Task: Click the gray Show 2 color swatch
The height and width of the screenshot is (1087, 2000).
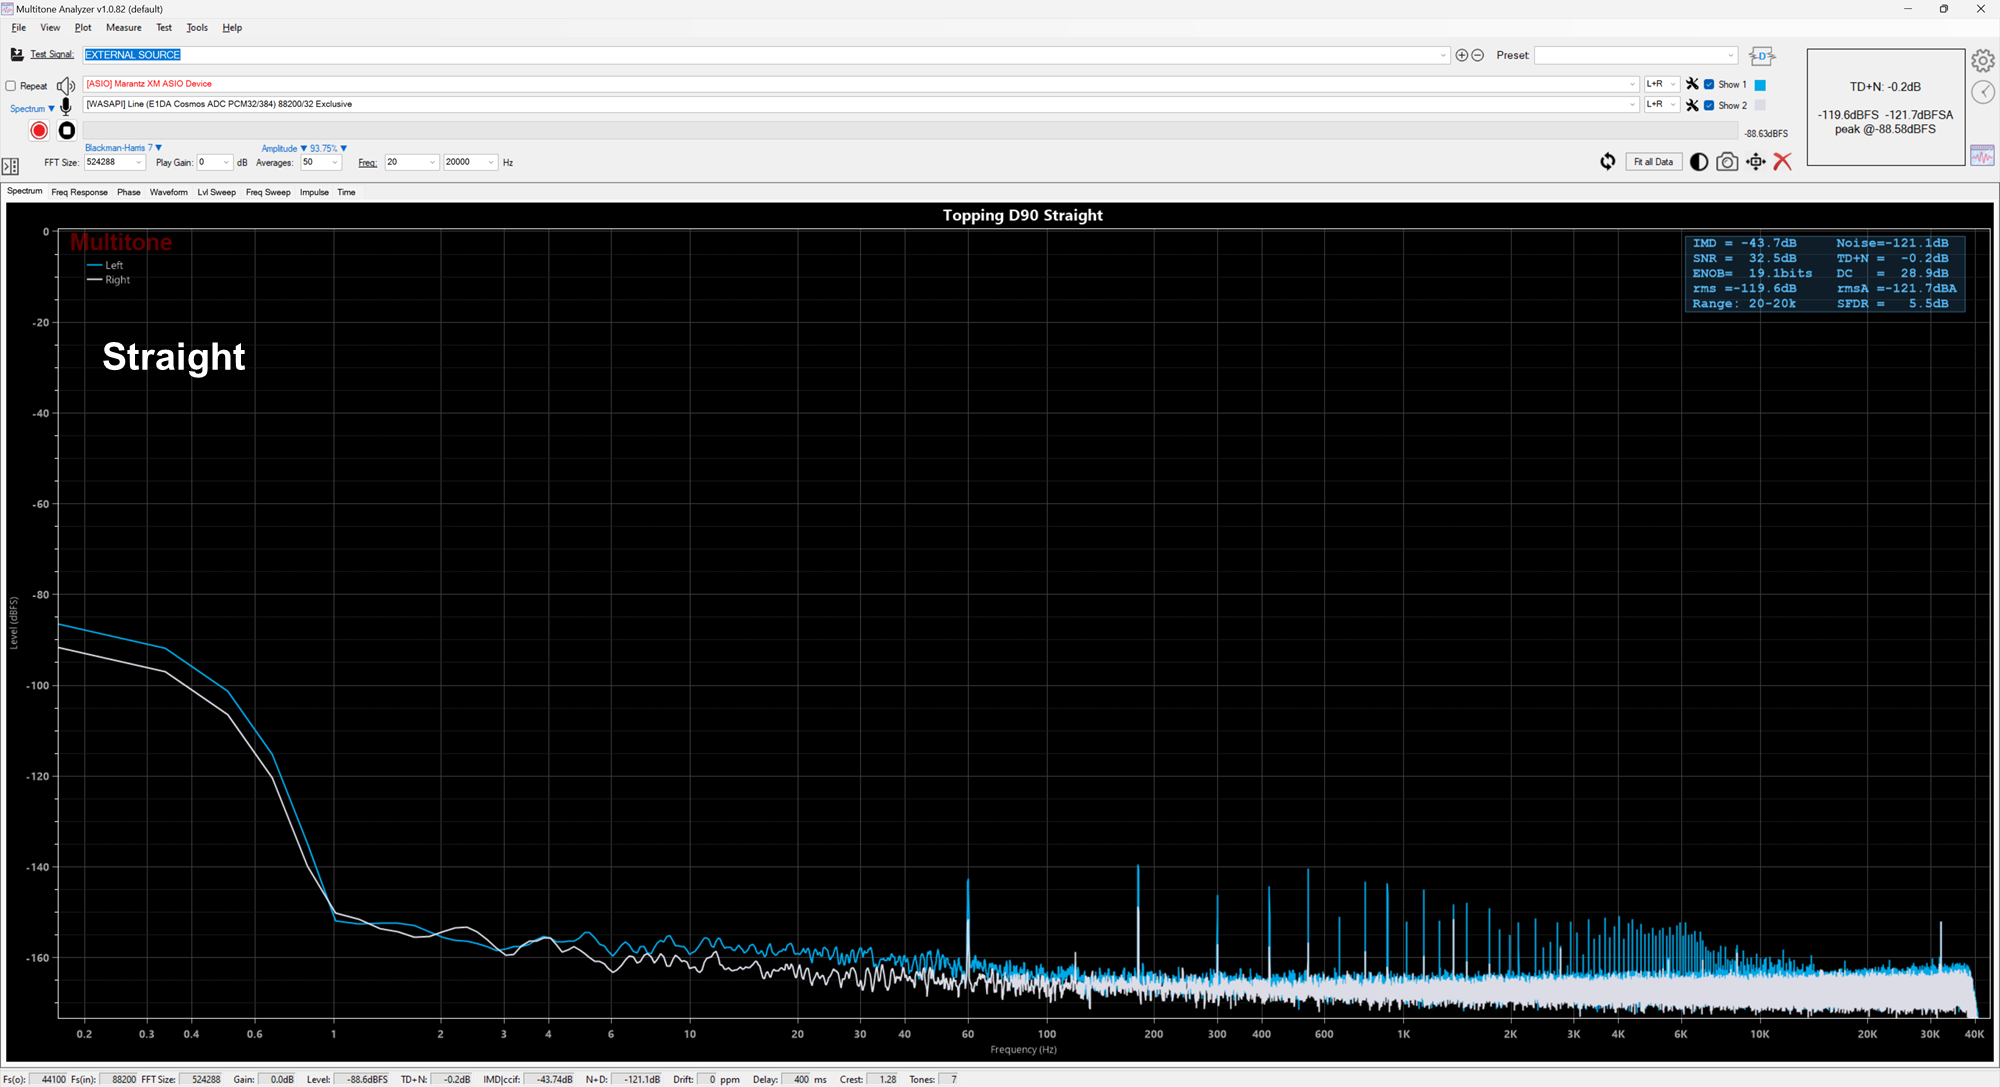Action: (1760, 105)
